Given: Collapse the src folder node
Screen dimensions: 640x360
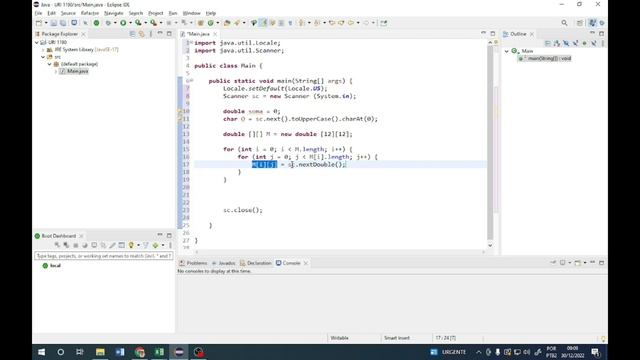Looking at the screenshot, I should pyautogui.click(x=43, y=57).
